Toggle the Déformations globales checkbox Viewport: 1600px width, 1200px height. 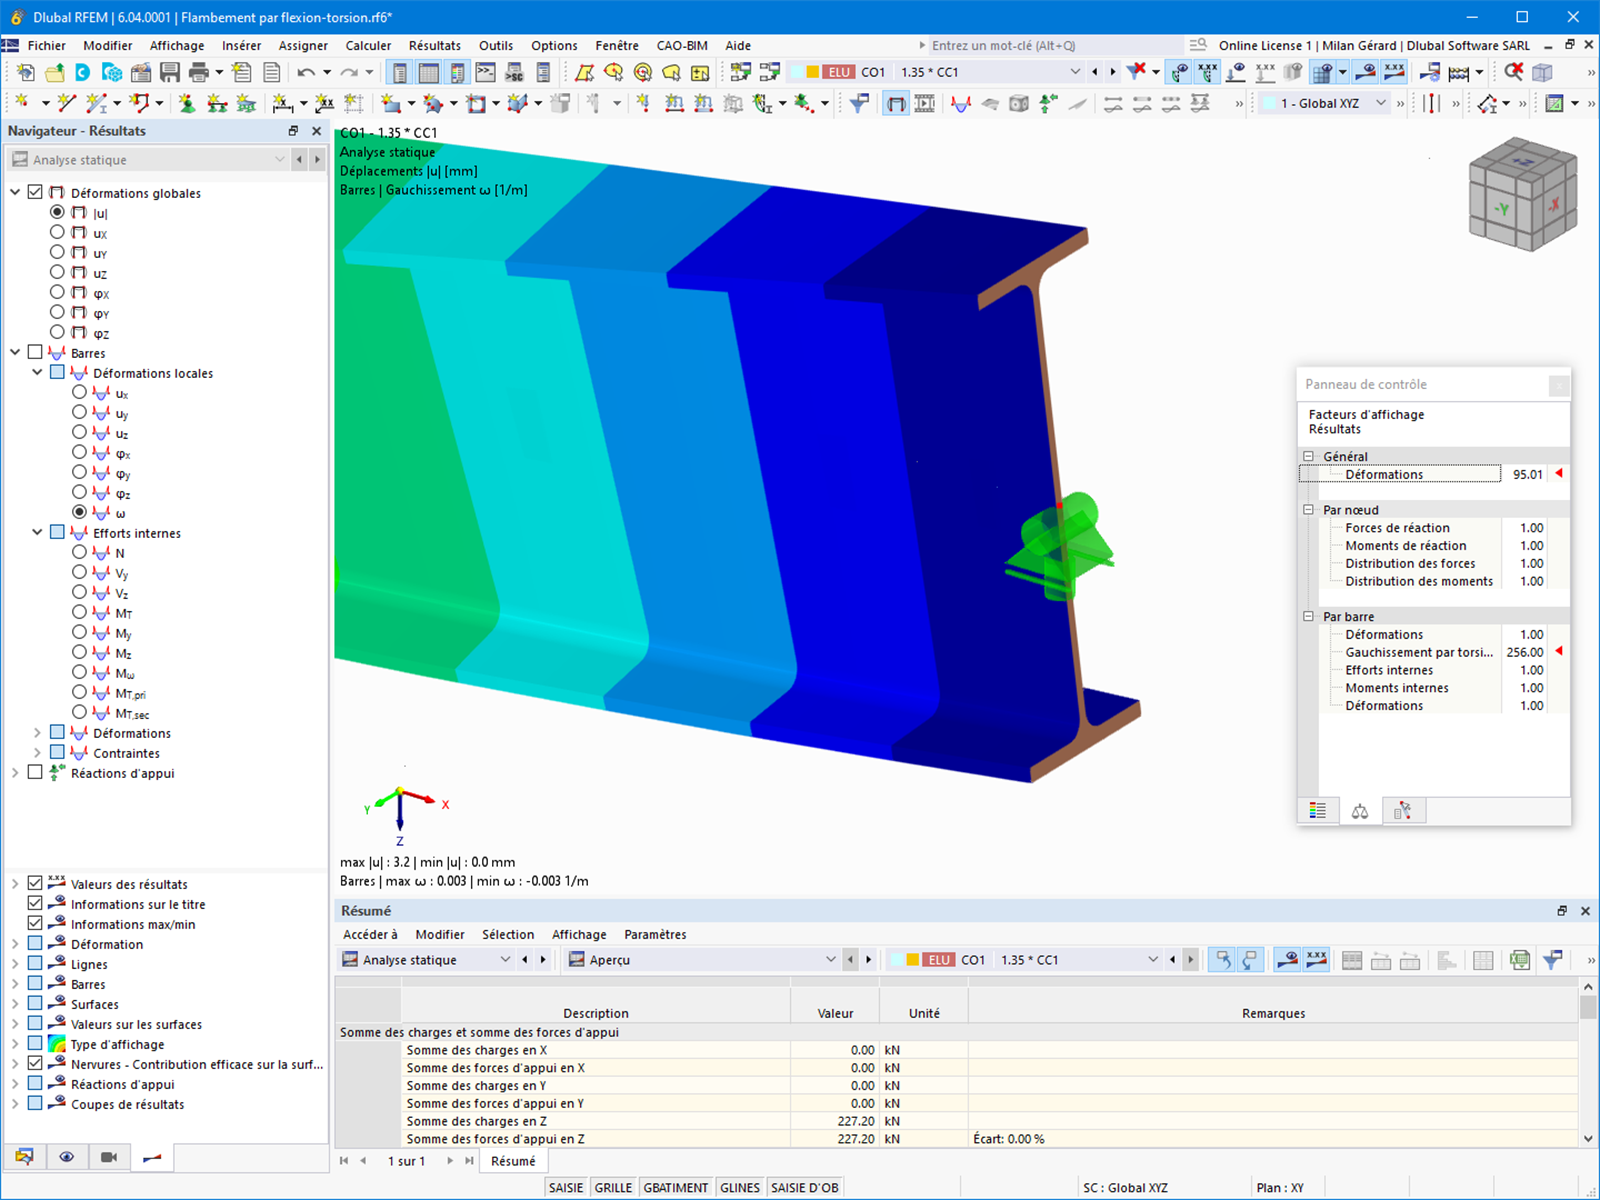pos(35,192)
